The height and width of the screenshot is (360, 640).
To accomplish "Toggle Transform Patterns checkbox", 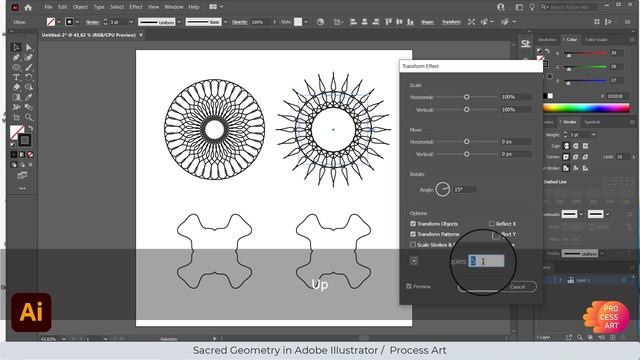I will pos(413,234).
